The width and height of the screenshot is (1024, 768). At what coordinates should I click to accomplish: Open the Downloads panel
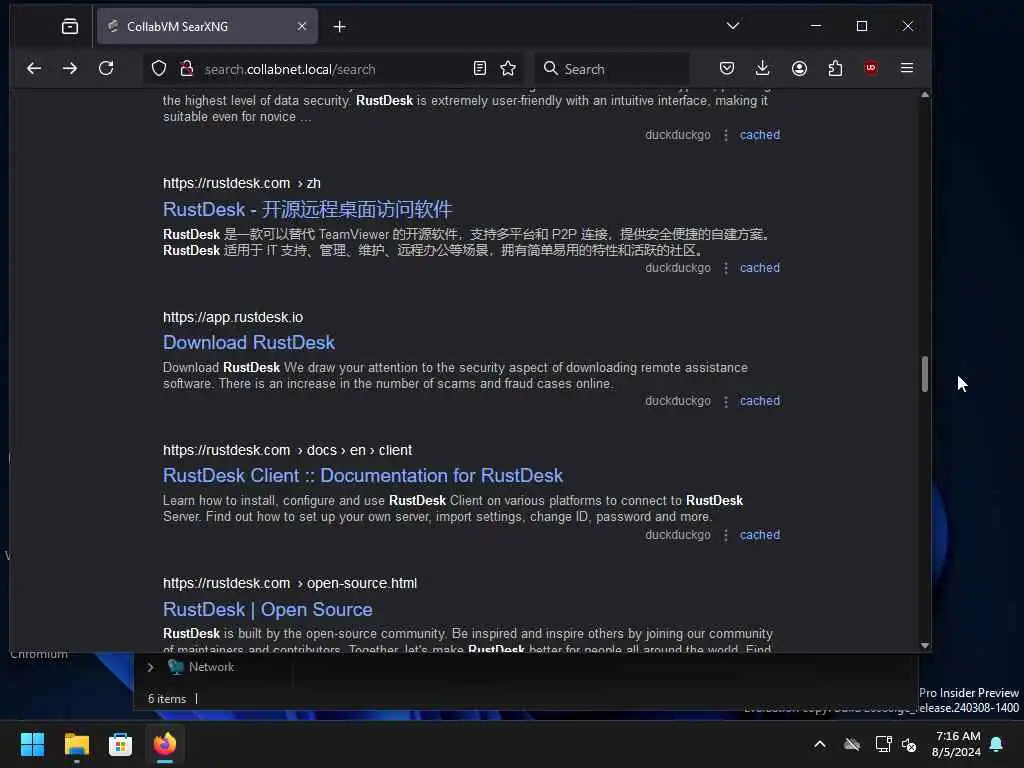(x=762, y=69)
